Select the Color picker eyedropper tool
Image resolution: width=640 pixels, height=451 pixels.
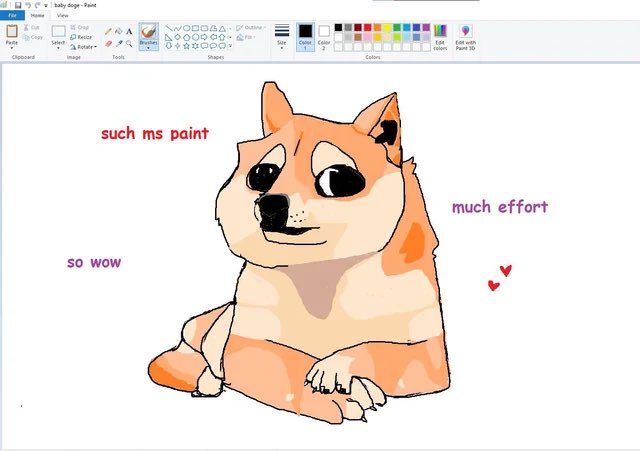pos(119,43)
